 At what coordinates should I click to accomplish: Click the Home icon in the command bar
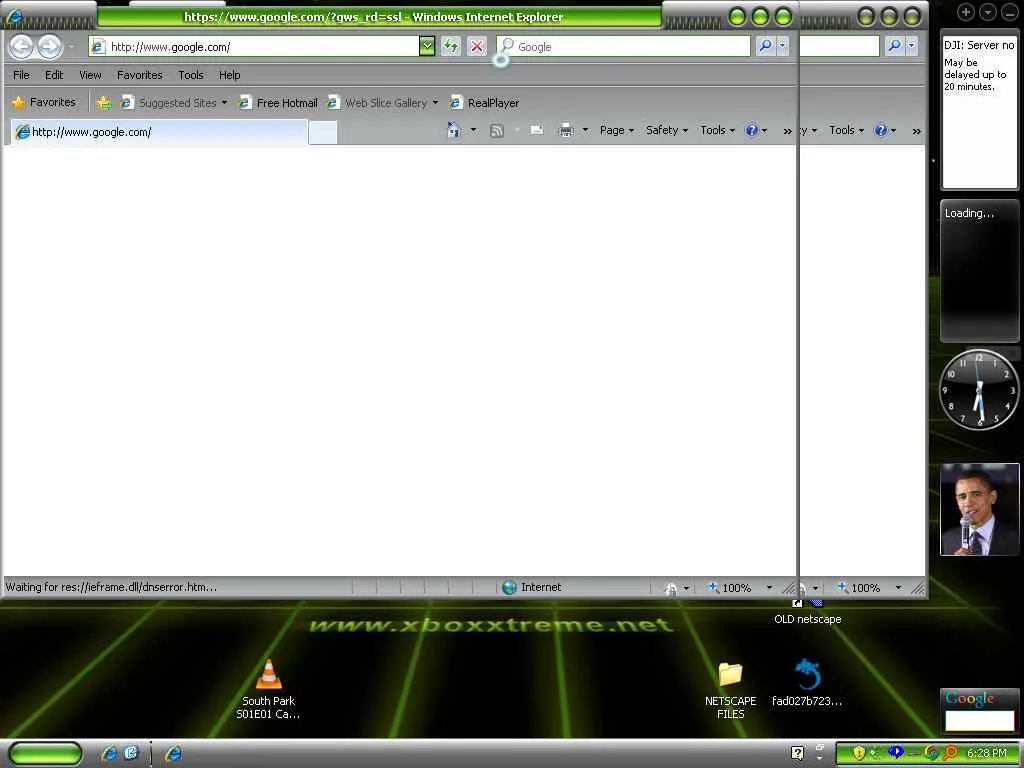tap(454, 130)
